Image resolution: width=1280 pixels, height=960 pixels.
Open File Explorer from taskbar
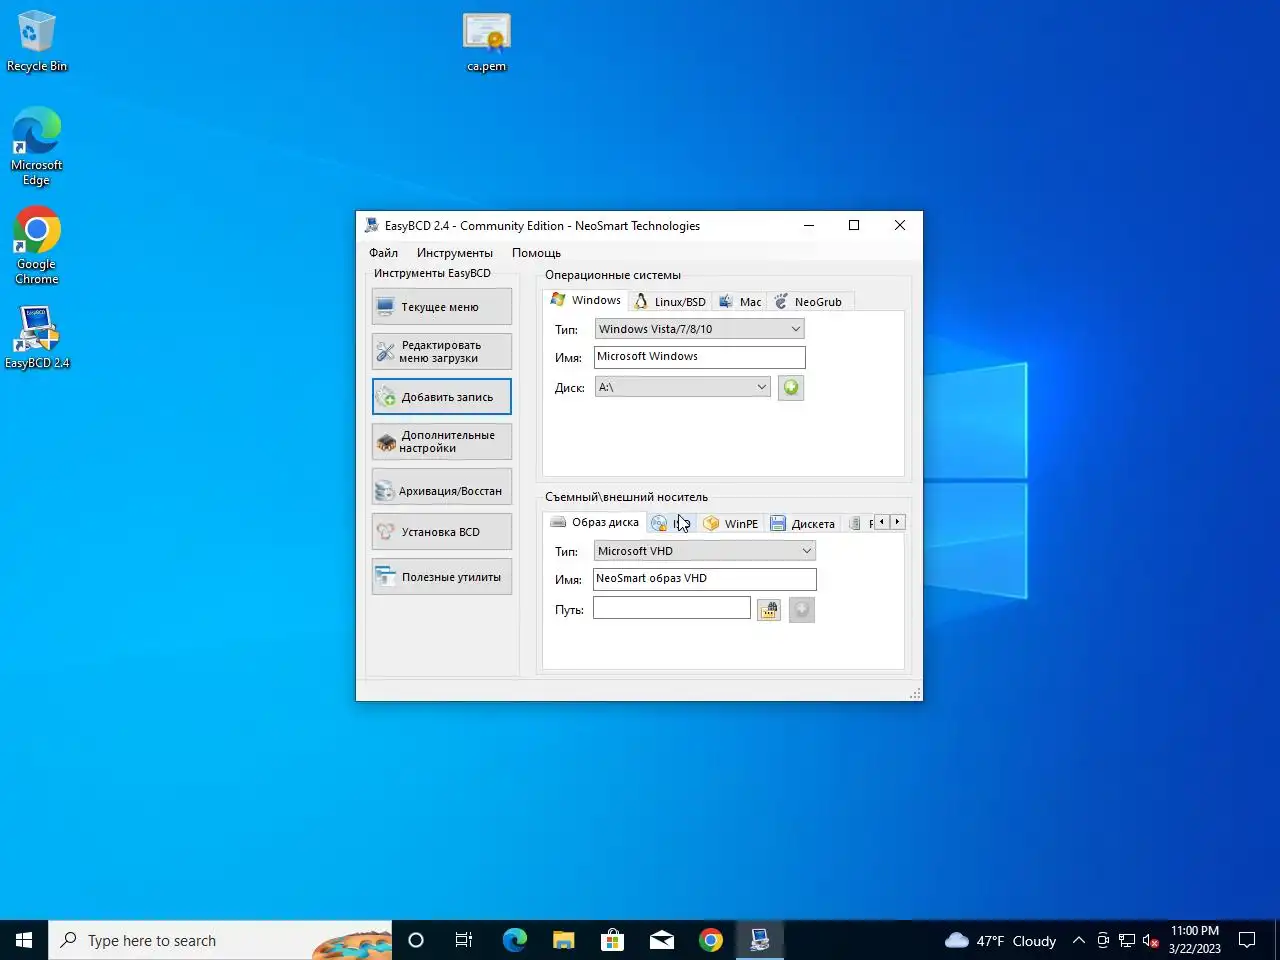tap(563, 940)
